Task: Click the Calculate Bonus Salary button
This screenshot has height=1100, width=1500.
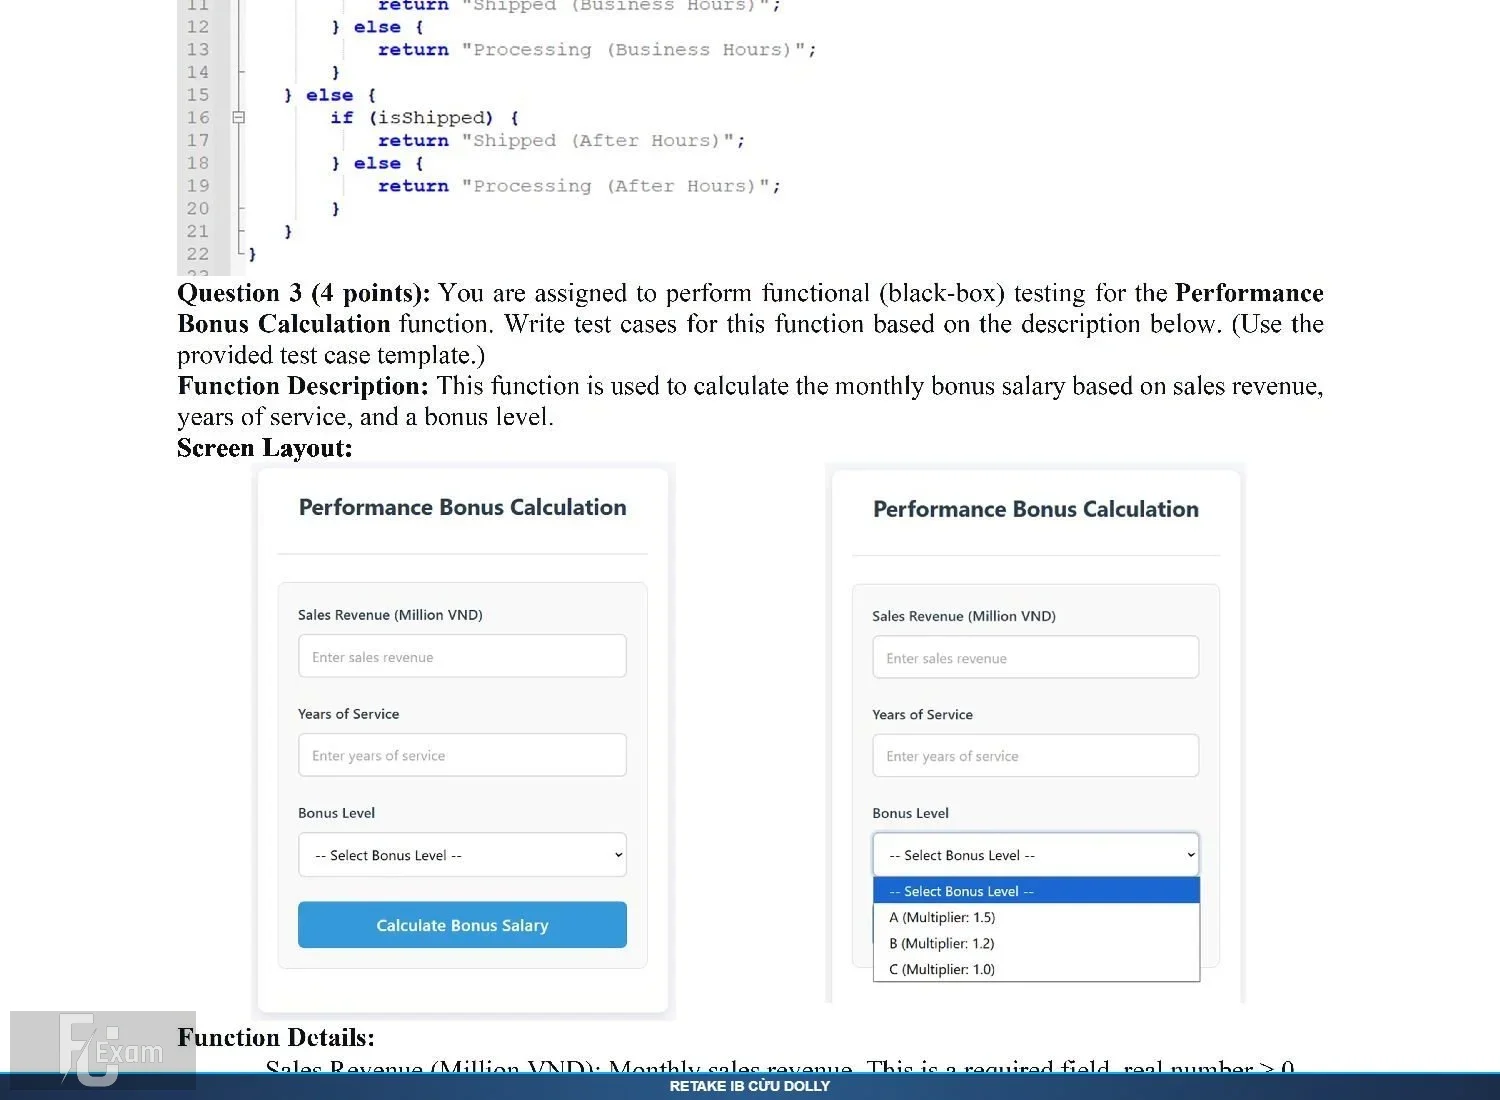Action: [462, 925]
